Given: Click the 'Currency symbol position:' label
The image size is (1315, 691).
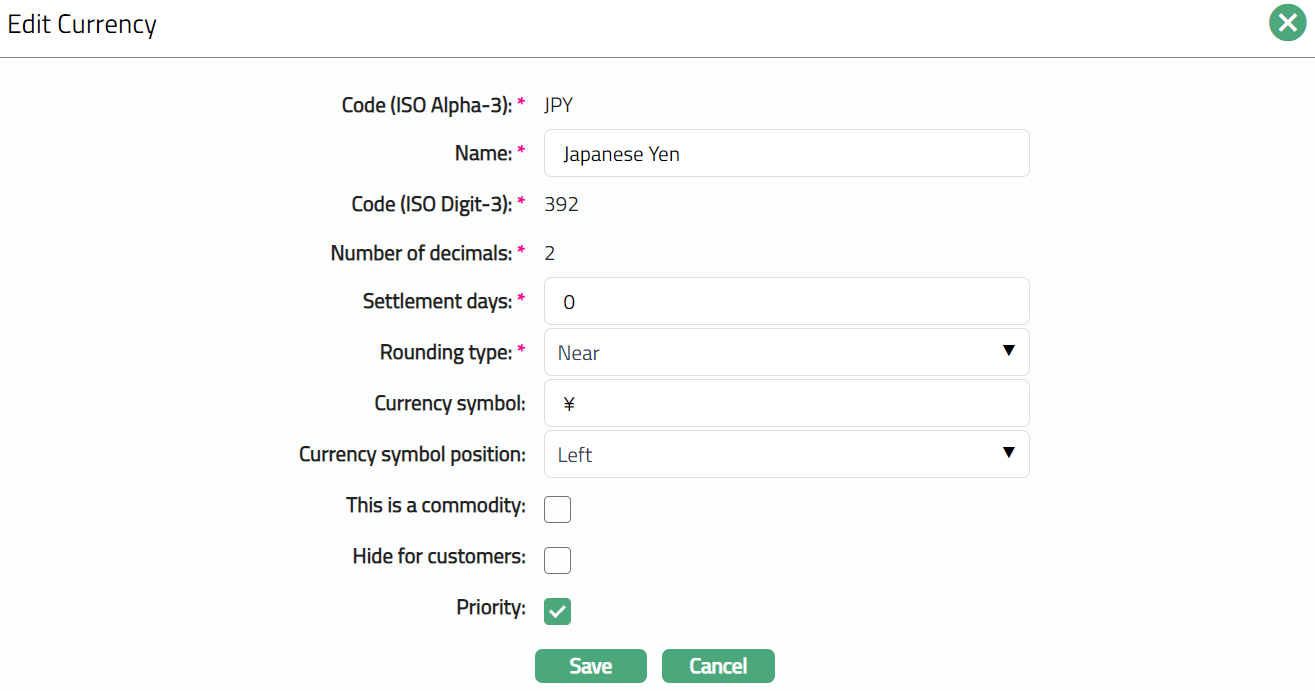Looking at the screenshot, I should point(412,454).
